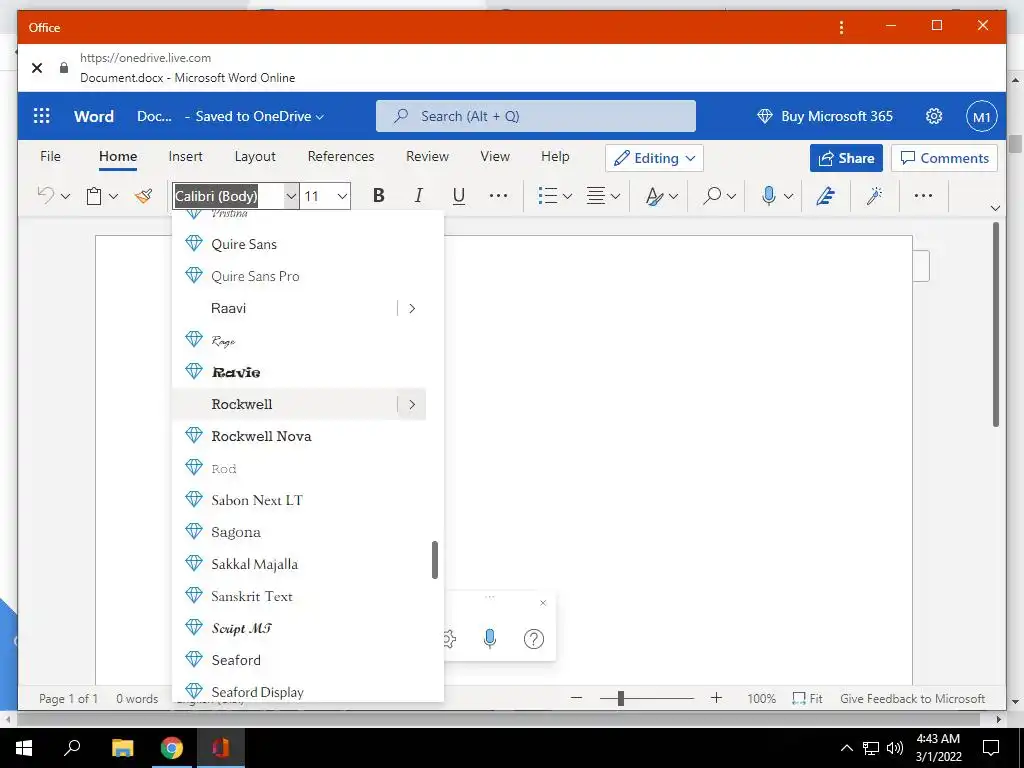Click the Fit zoom button

coord(807,698)
